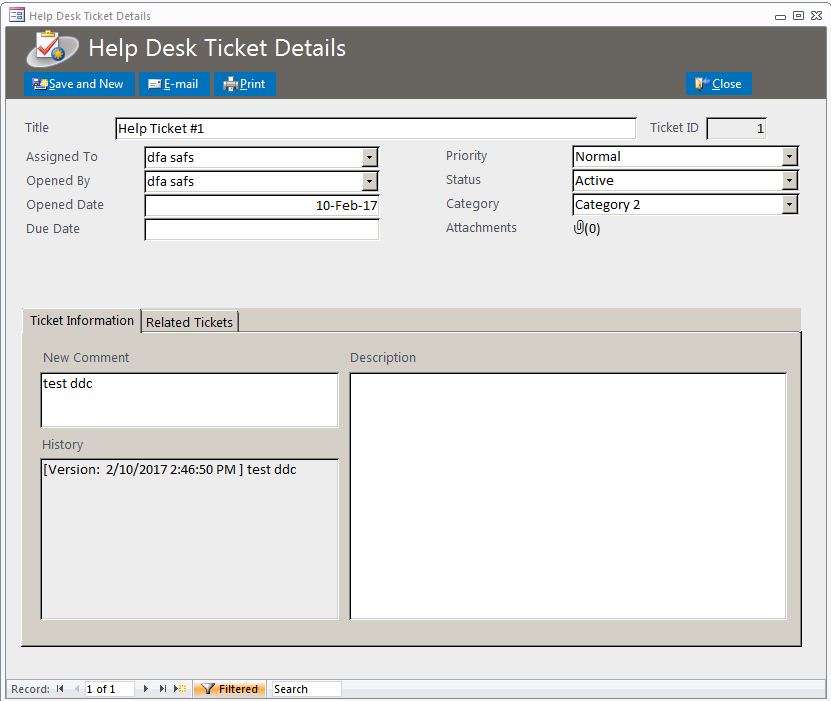
Task: Click the Priority value 'Normal'
Action: (598, 156)
